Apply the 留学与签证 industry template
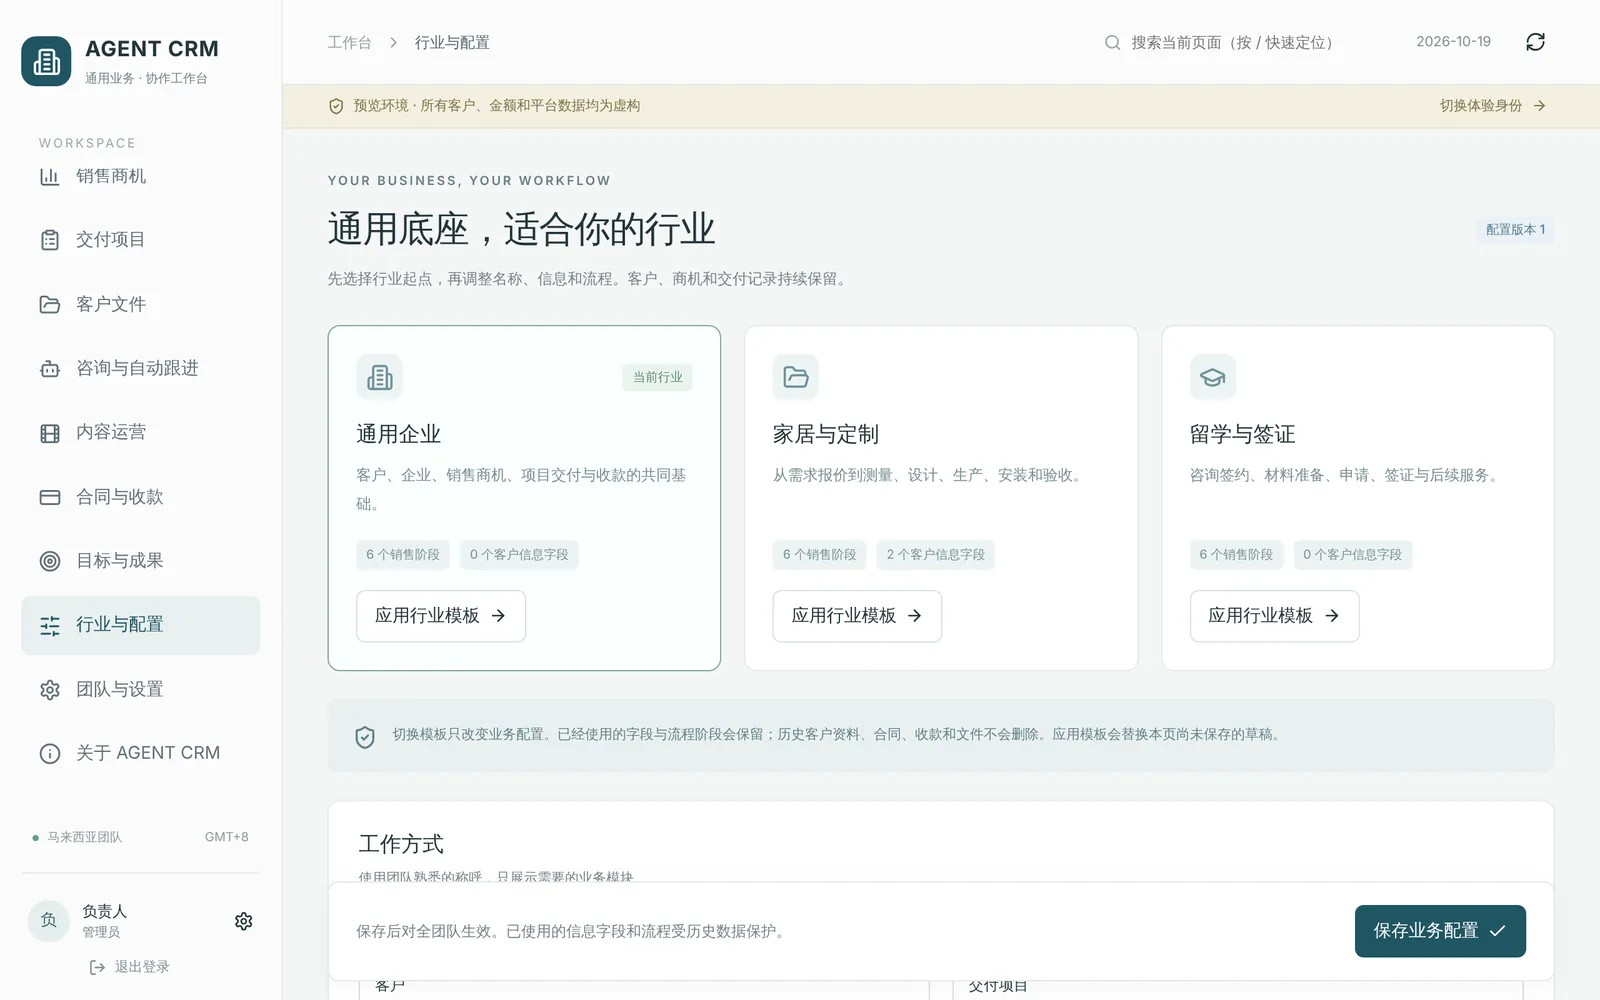 [1274, 616]
